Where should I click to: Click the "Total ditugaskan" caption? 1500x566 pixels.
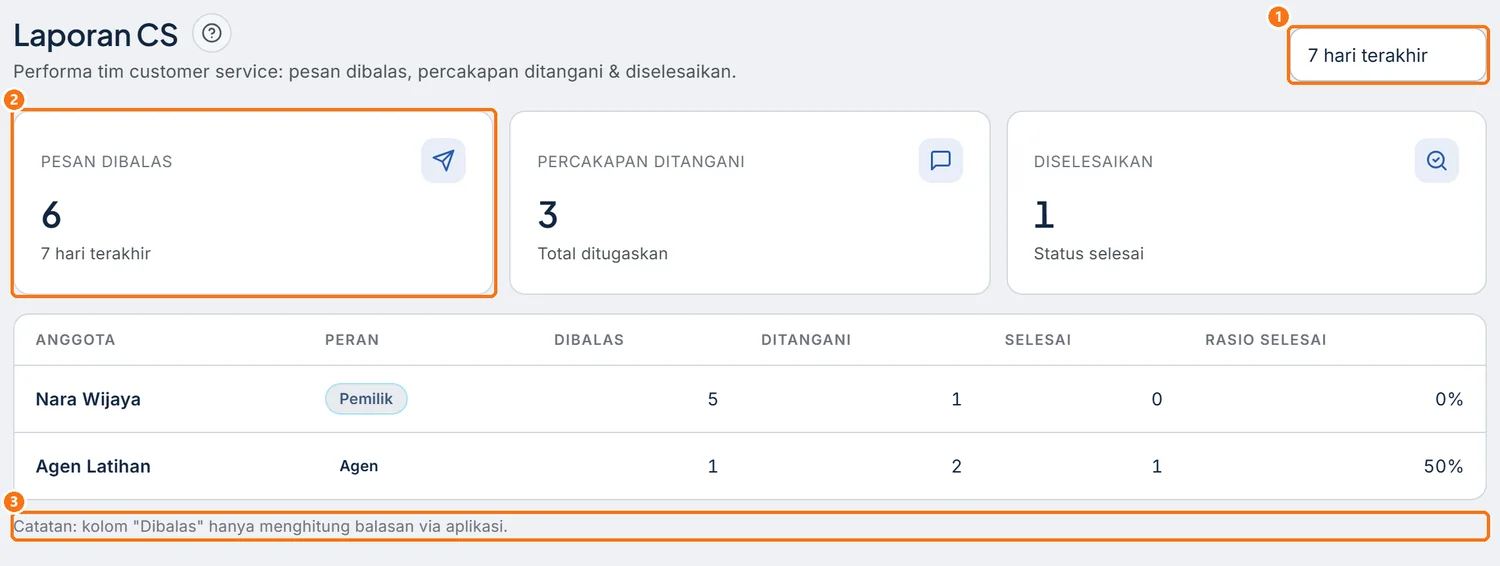603,254
